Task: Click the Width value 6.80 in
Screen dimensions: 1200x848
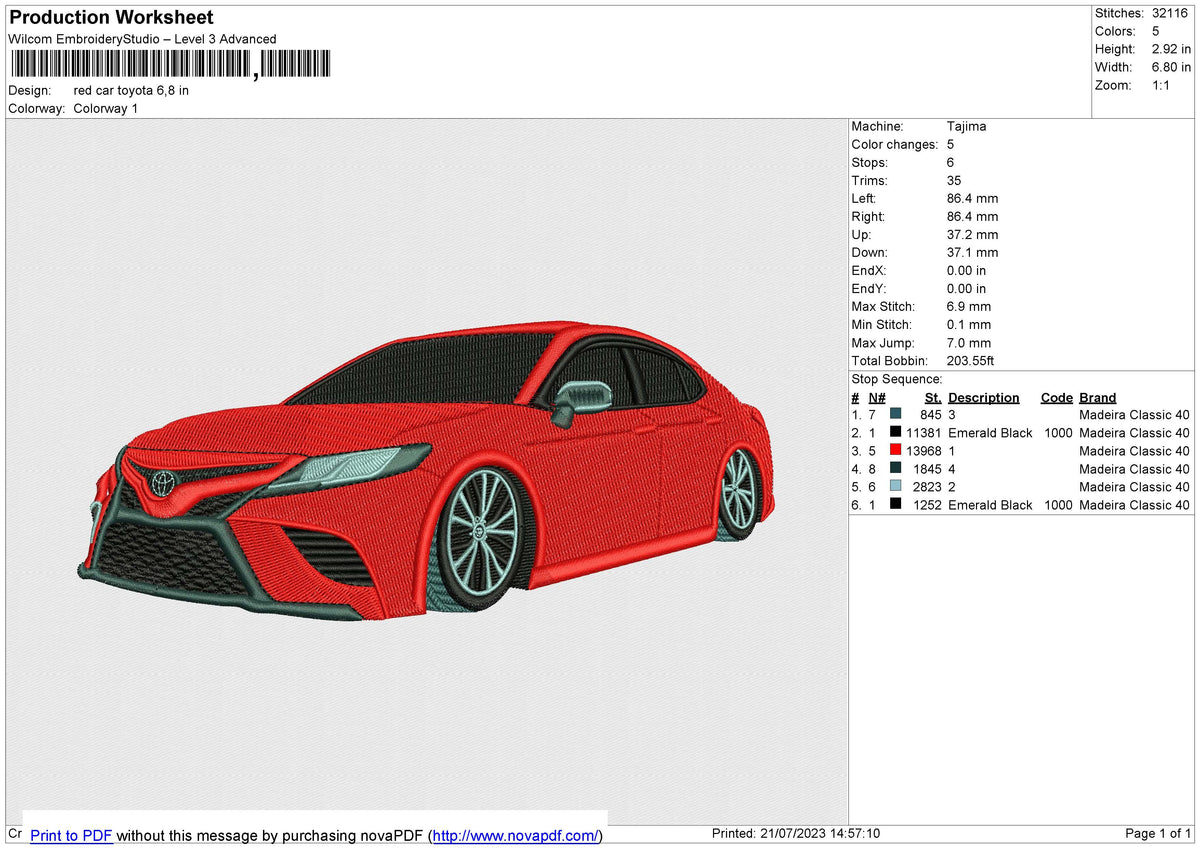Action: 1171,67
